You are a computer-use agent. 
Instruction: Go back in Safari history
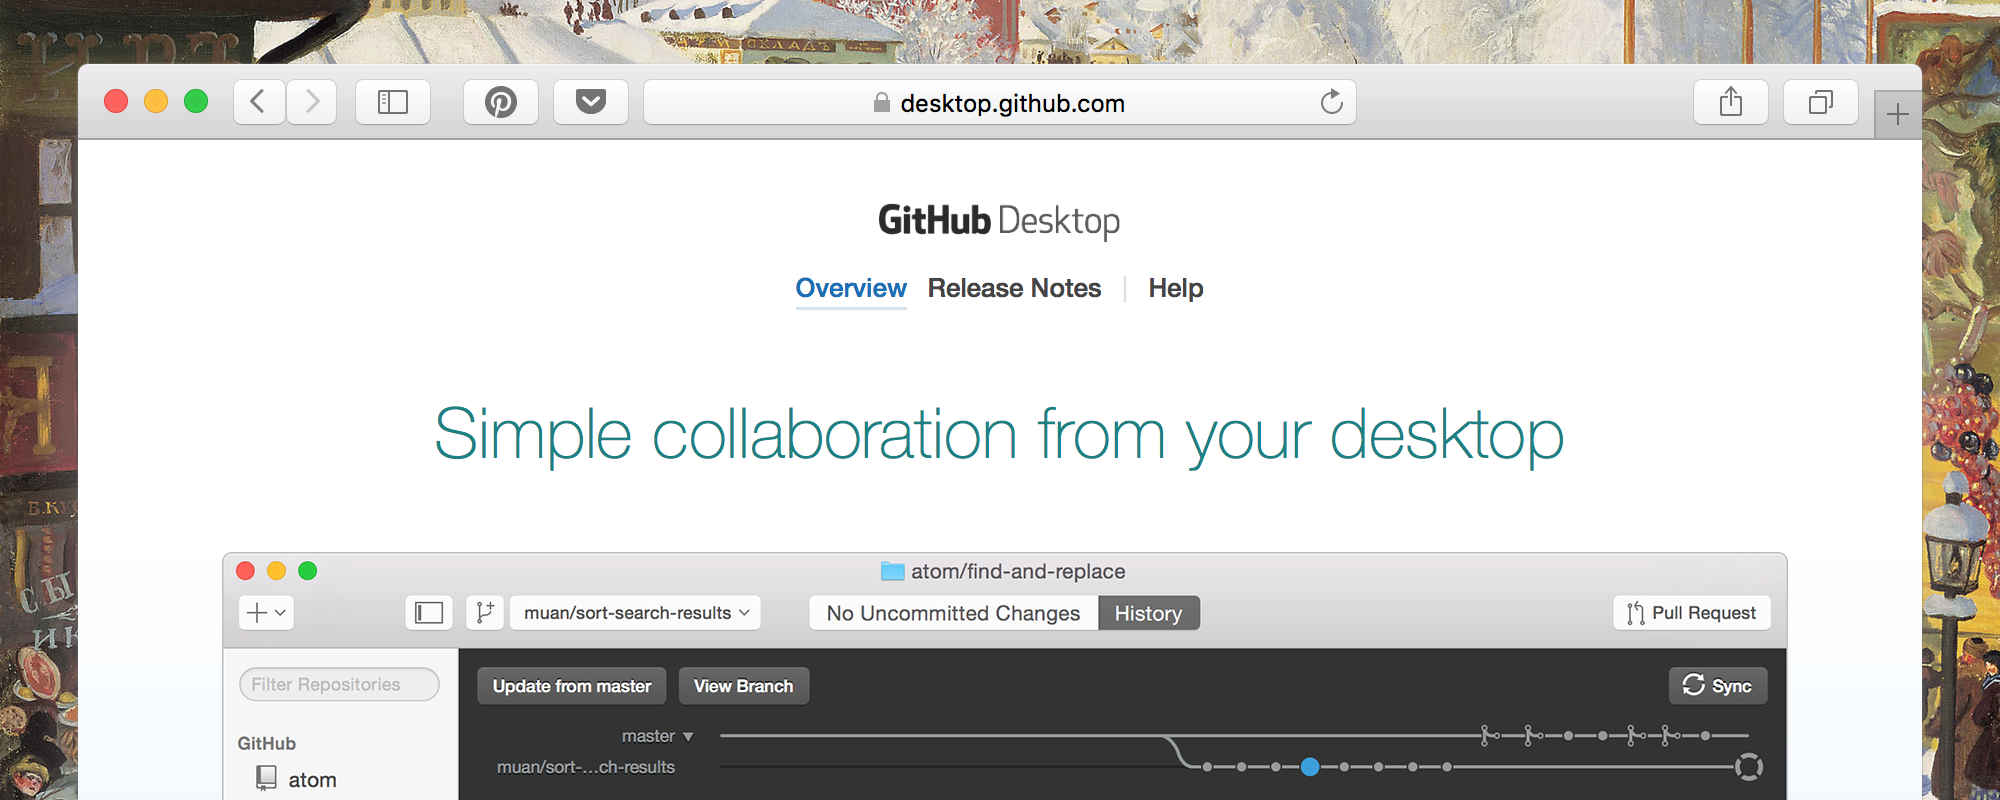[259, 102]
